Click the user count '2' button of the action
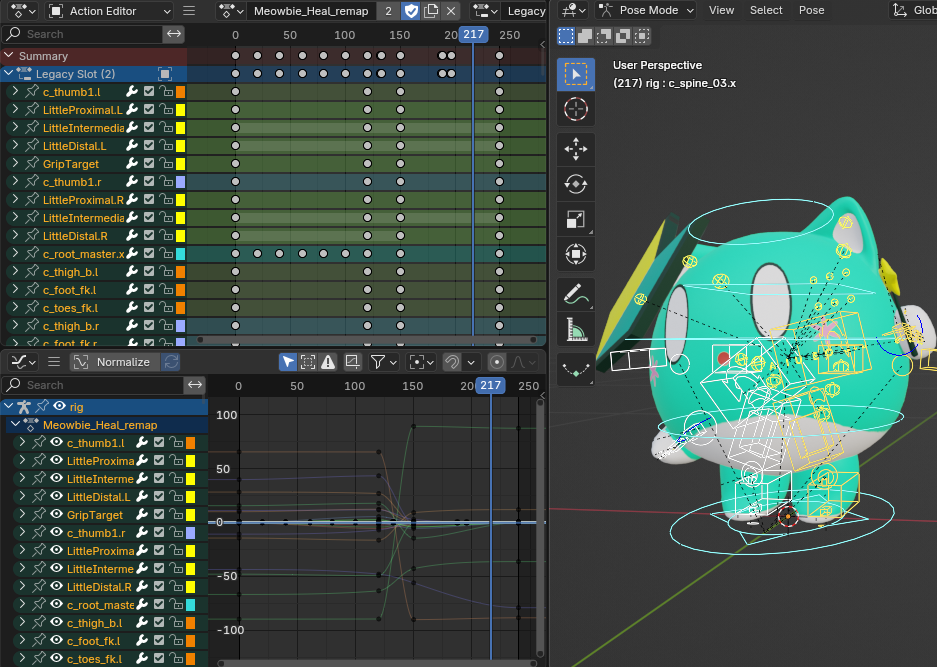This screenshot has width=937, height=667. pos(388,11)
